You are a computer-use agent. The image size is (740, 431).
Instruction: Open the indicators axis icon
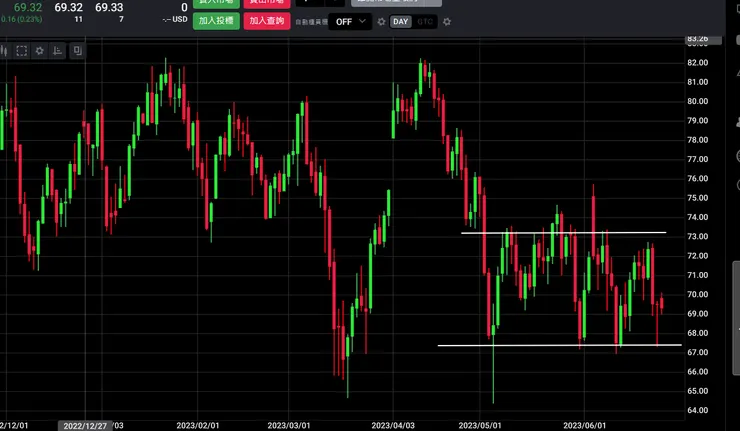point(58,51)
